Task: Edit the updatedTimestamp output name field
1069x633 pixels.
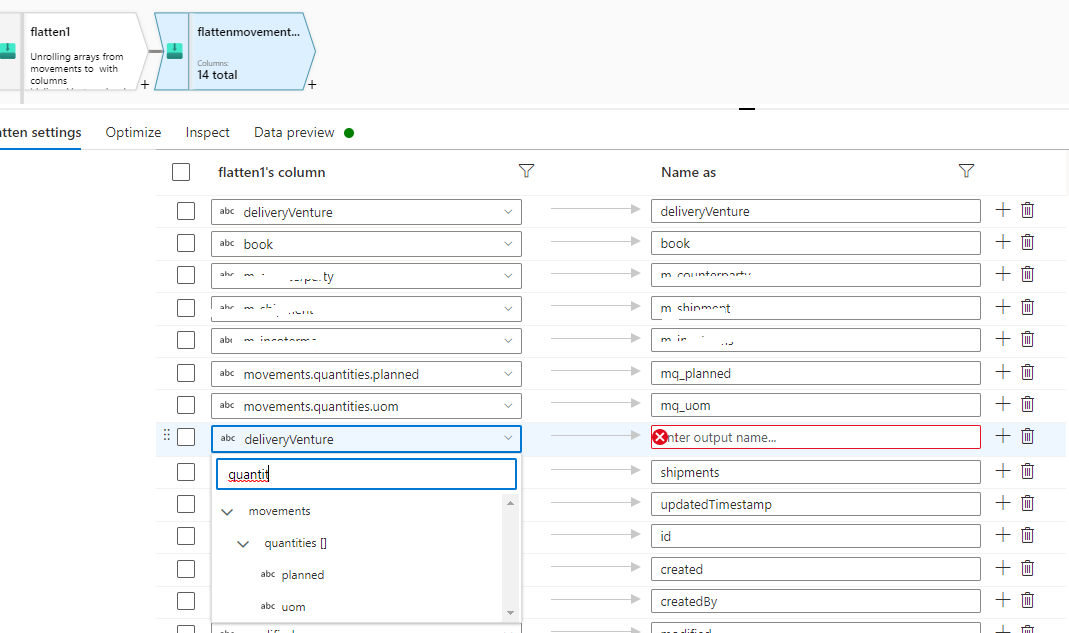Action: pos(815,504)
